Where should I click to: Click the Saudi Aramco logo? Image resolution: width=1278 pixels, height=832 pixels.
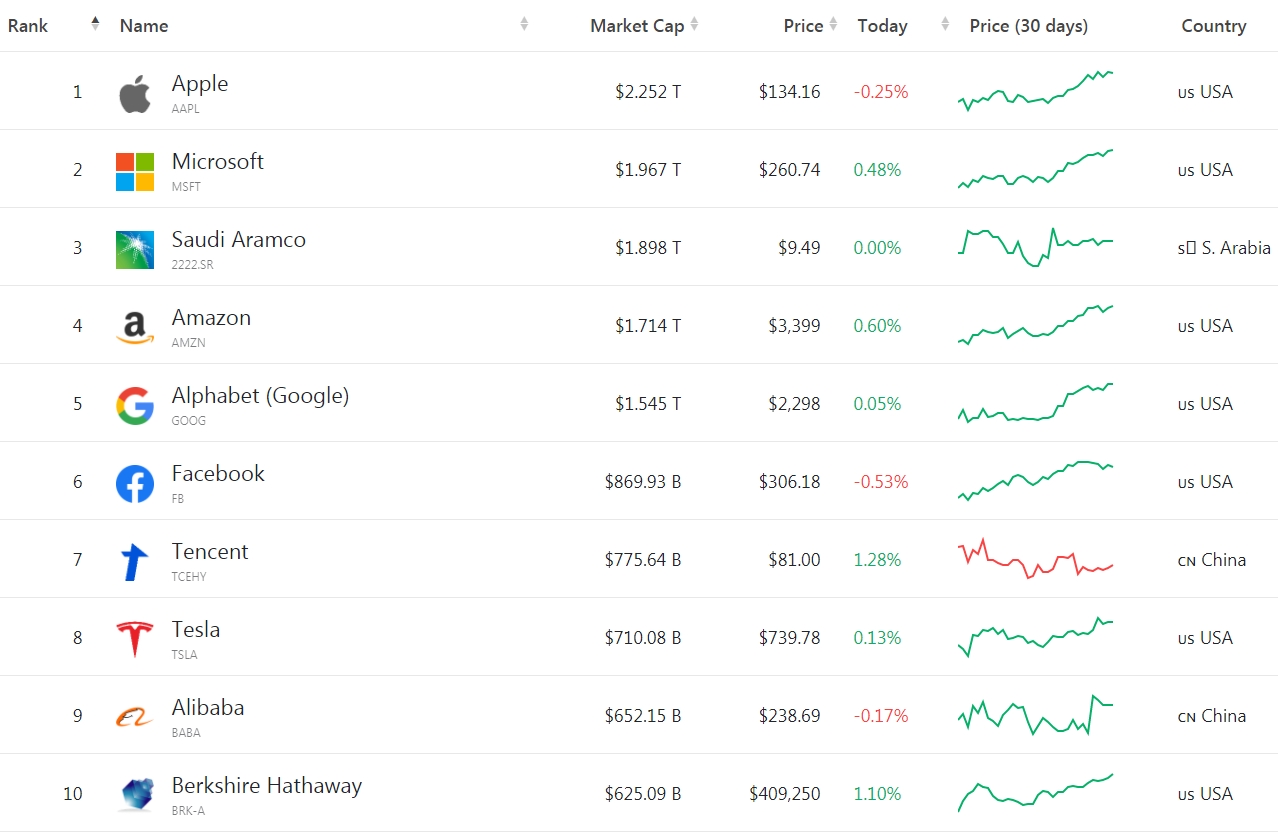[135, 250]
